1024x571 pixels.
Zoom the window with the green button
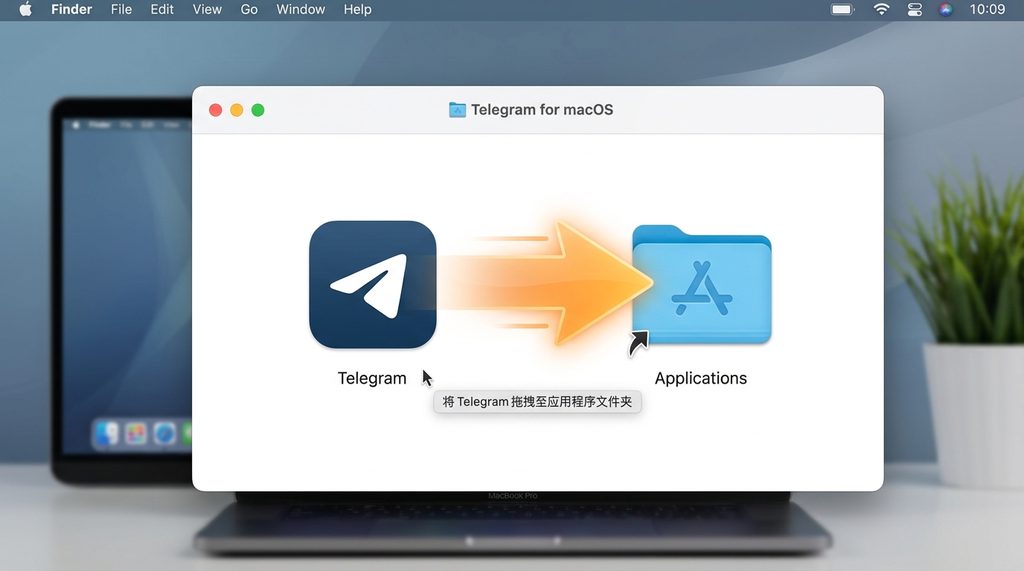pyautogui.click(x=258, y=110)
